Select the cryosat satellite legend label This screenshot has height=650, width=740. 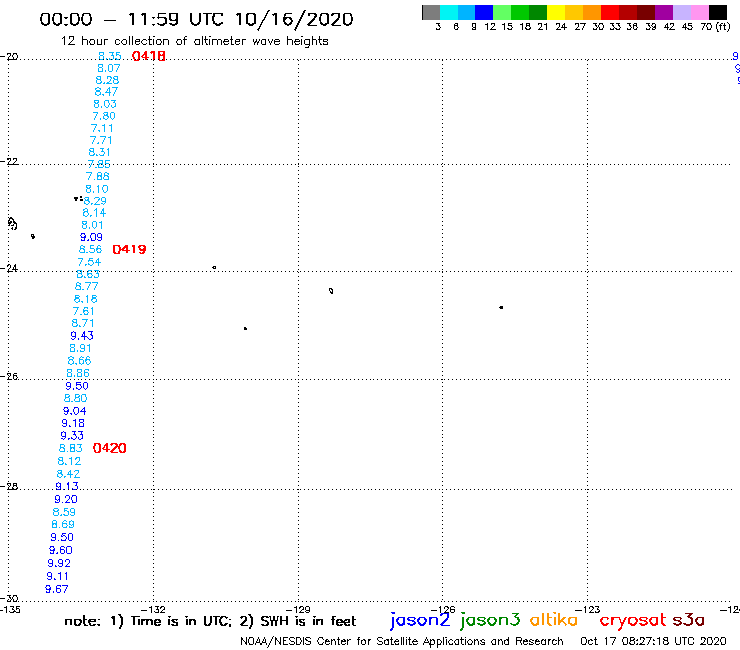click(x=632, y=620)
